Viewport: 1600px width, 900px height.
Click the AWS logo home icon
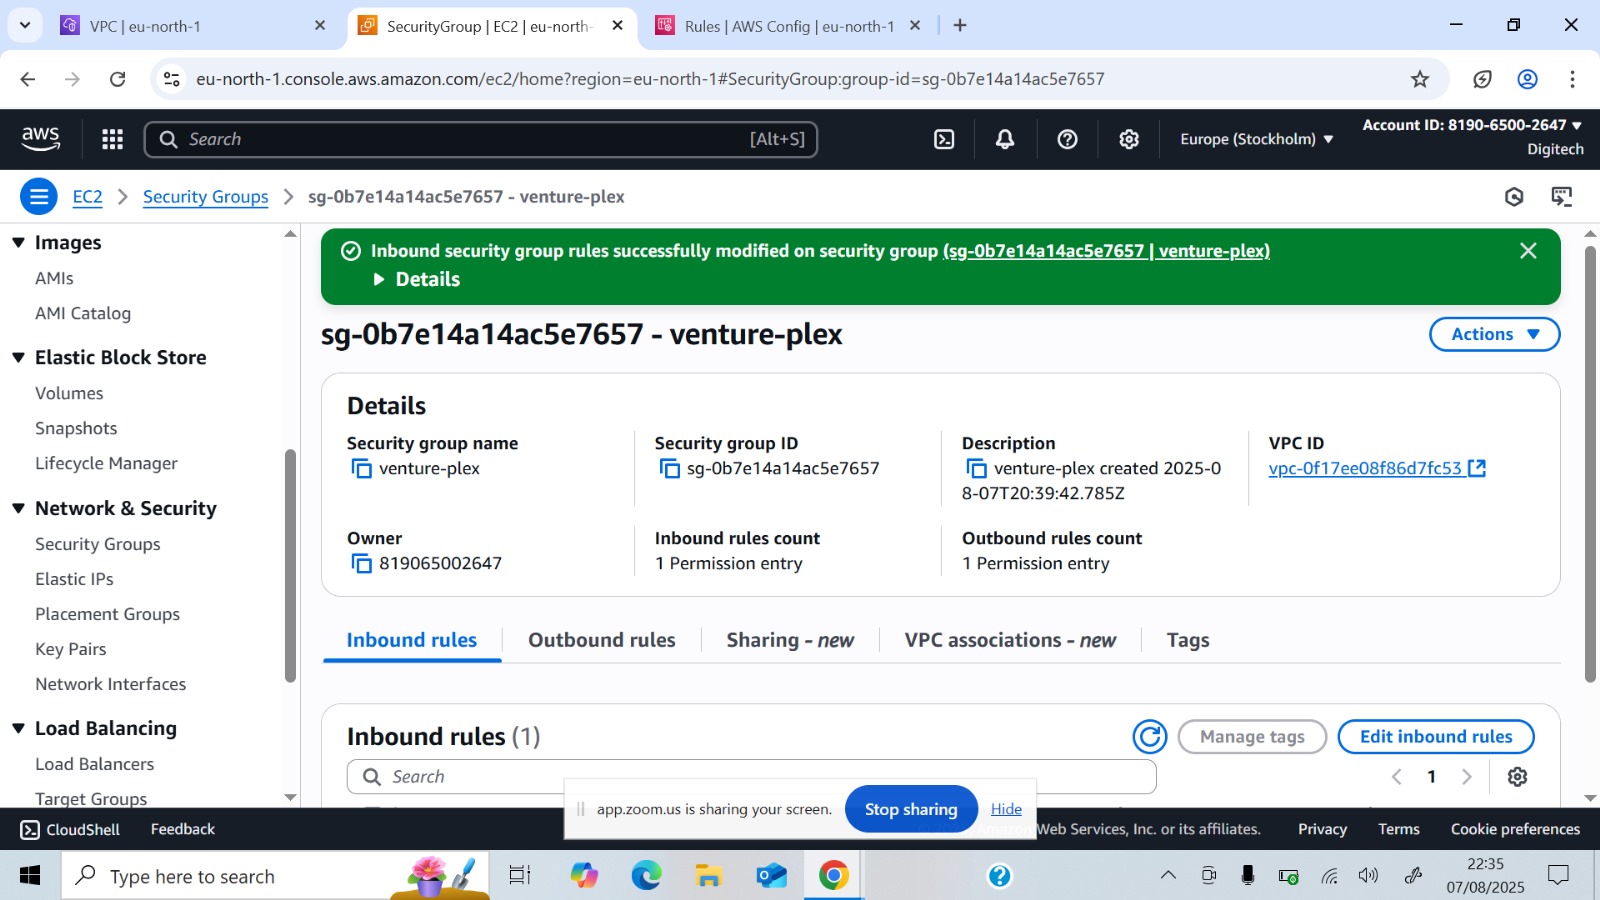[41, 139]
